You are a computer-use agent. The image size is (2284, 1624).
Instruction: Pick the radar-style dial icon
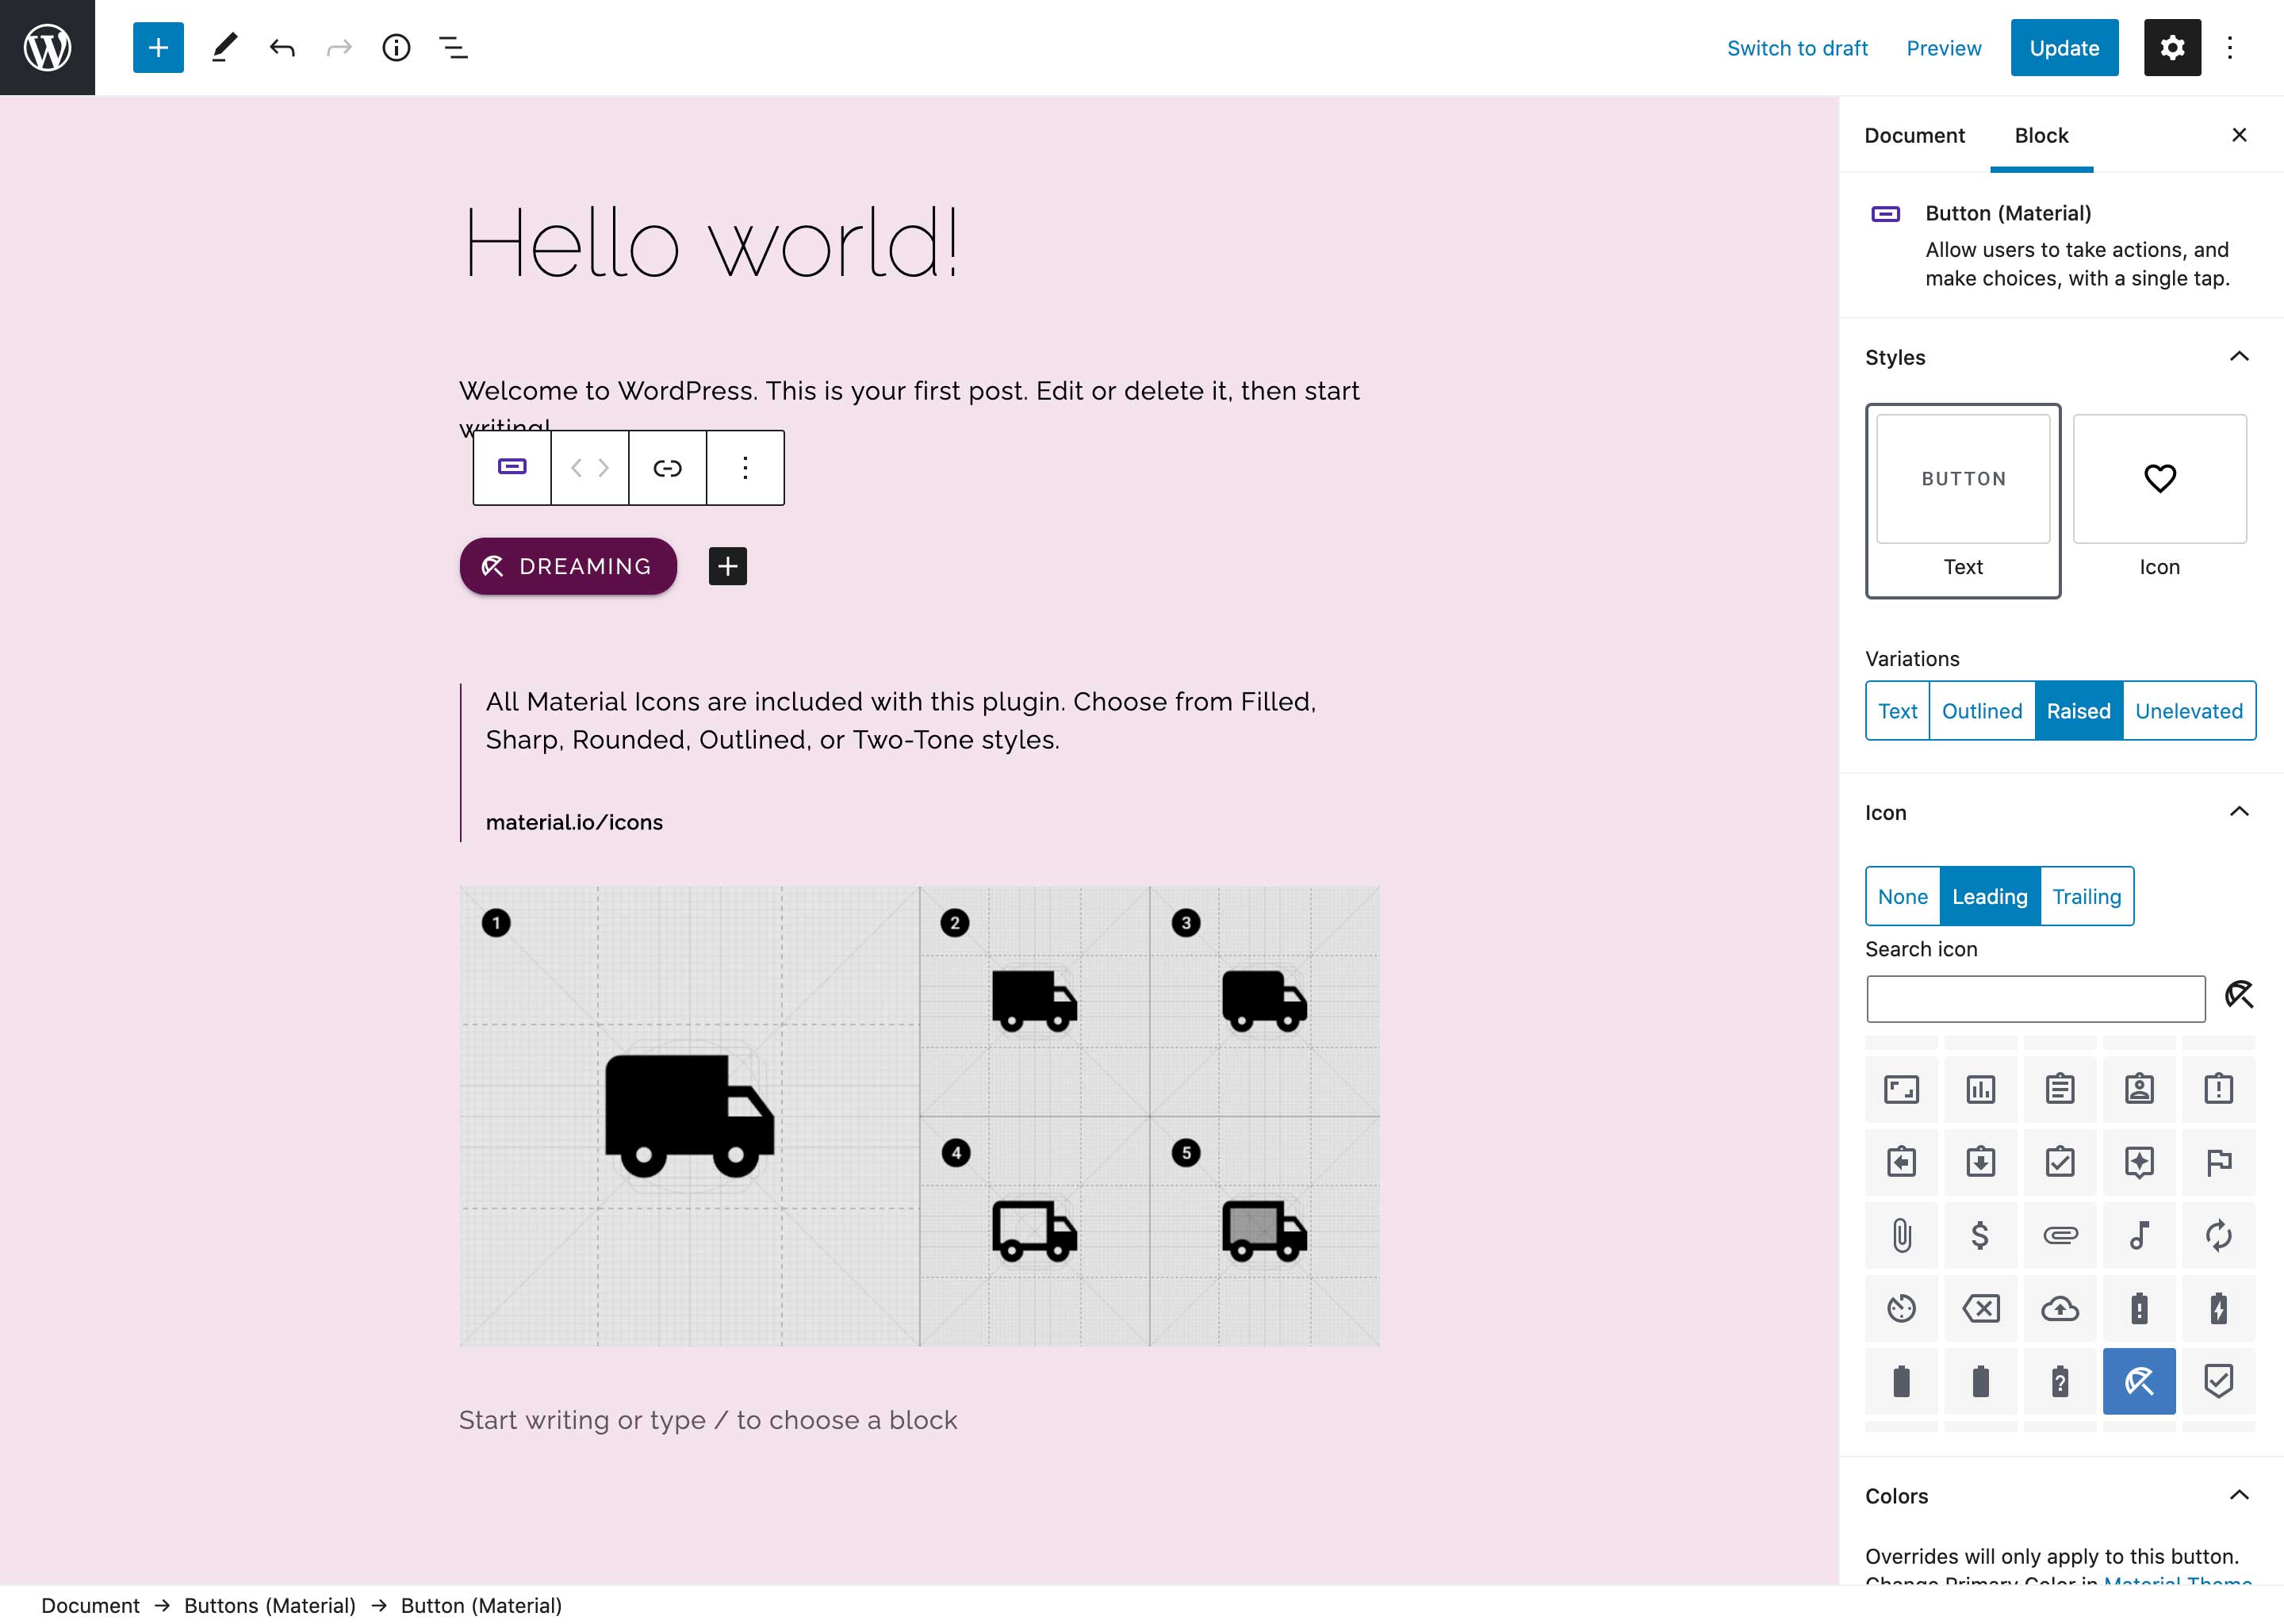click(x=1901, y=1308)
